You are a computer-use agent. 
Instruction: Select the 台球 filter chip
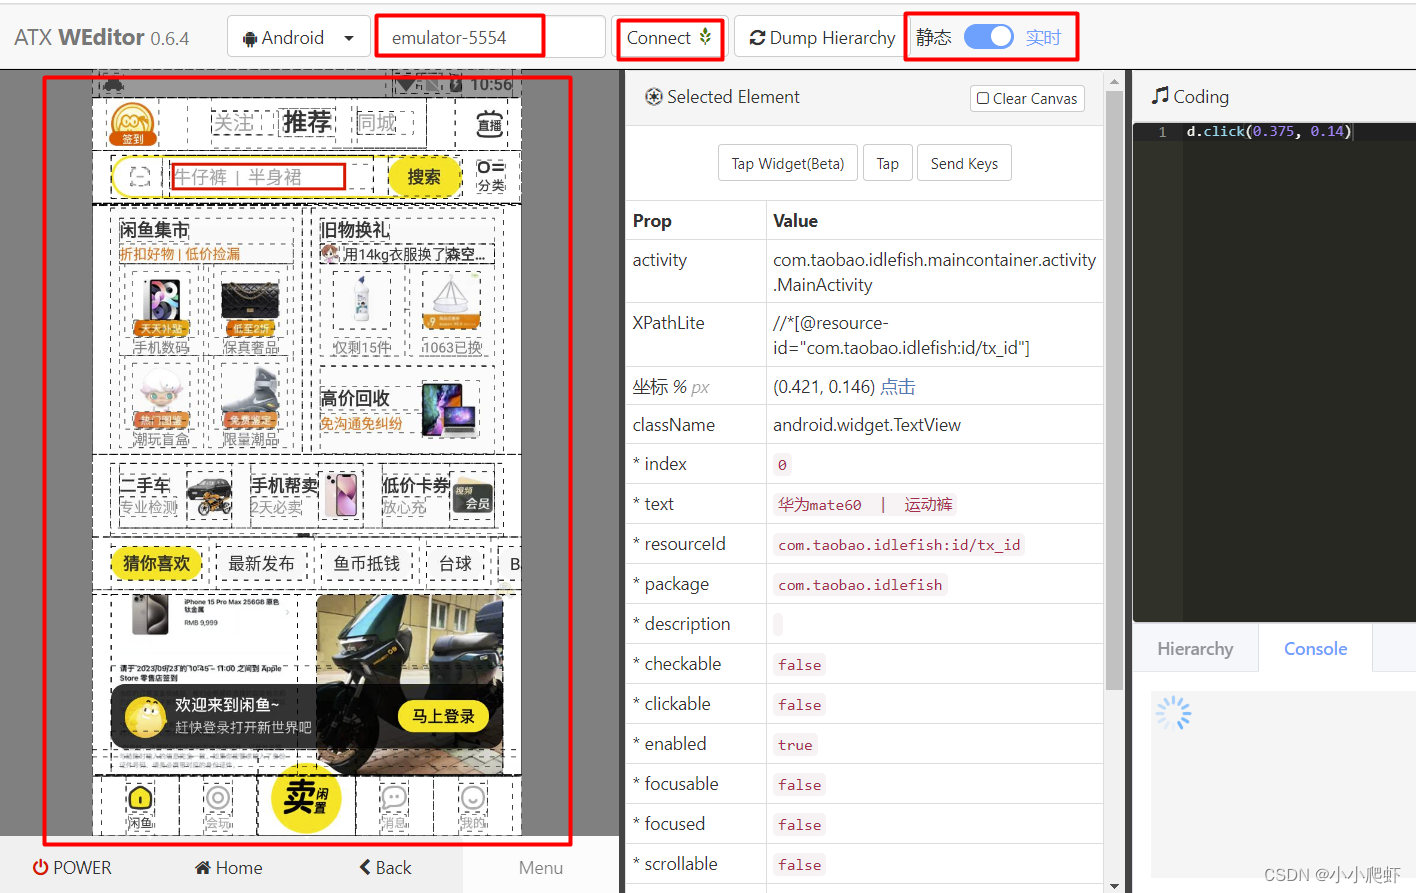(455, 564)
